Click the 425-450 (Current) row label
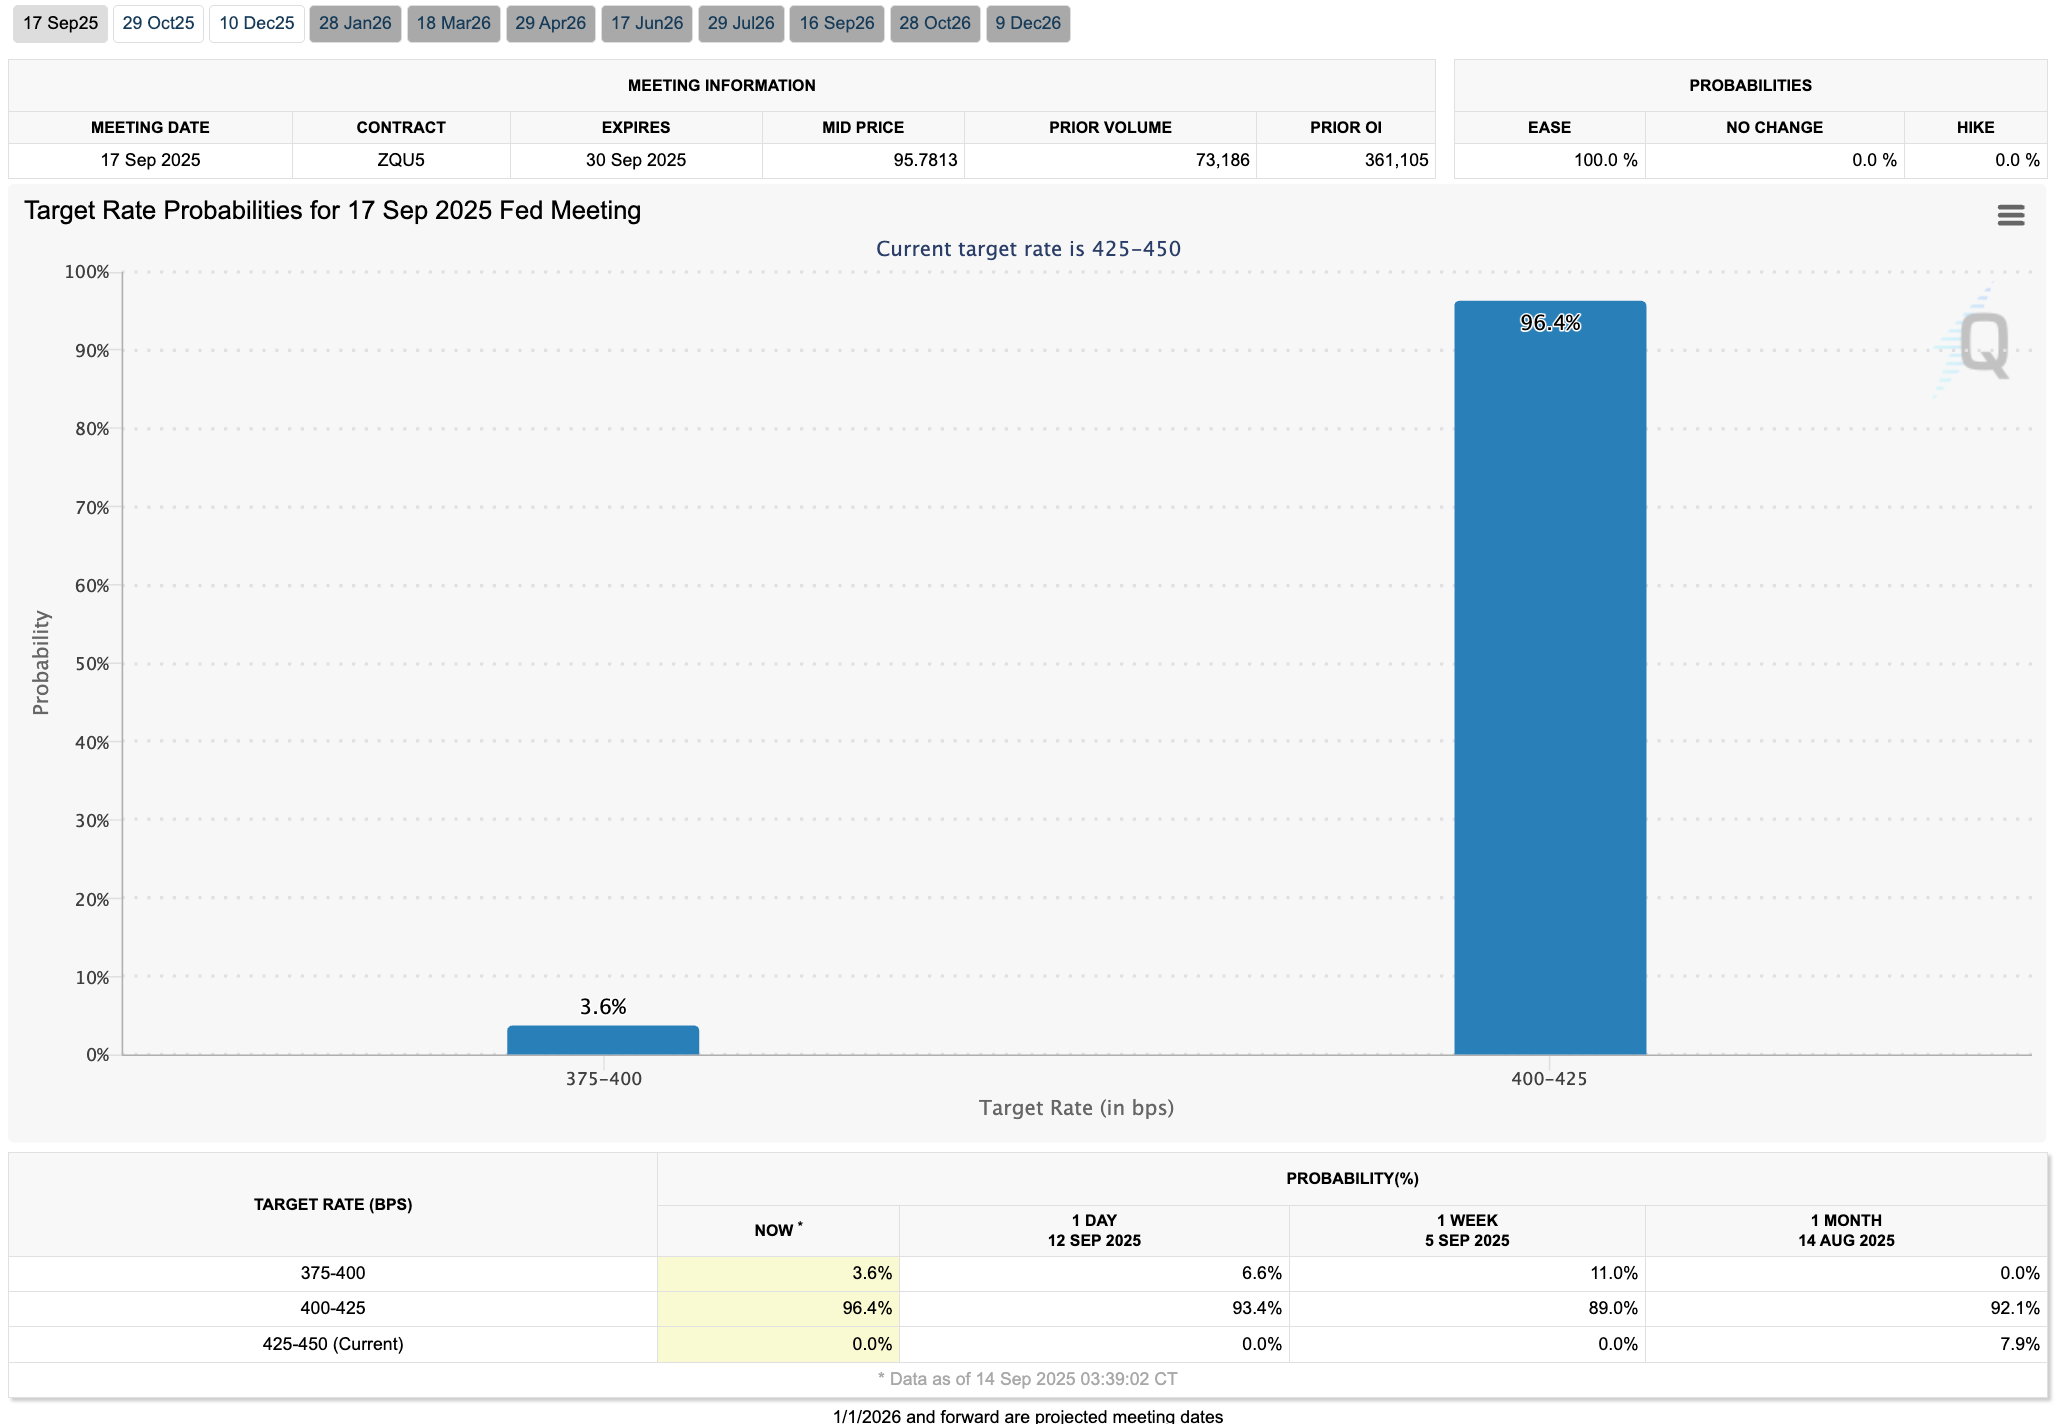The width and height of the screenshot is (2064, 1424). [x=333, y=1344]
